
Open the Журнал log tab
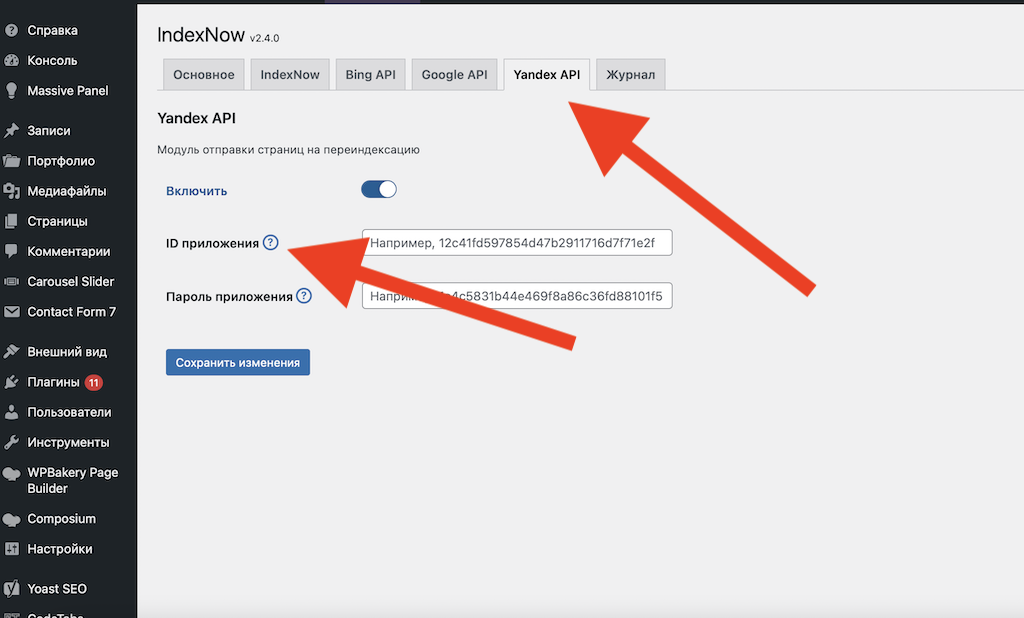point(630,74)
